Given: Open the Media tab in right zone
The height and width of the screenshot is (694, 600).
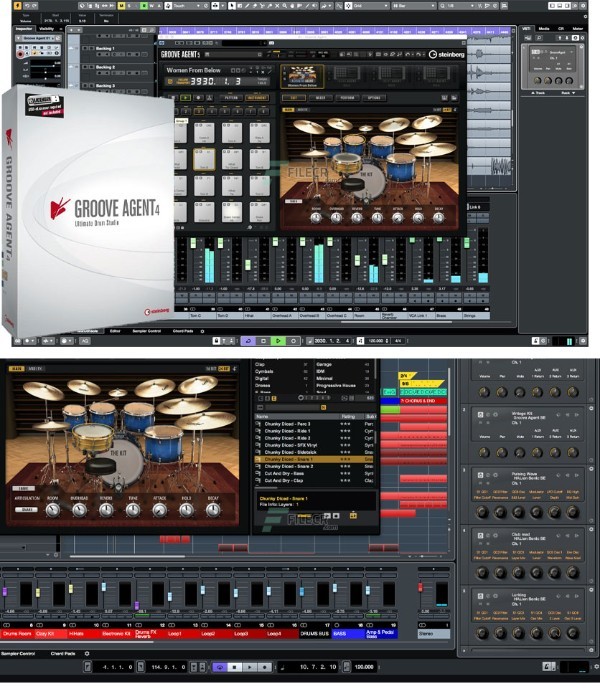Looking at the screenshot, I should (544, 28).
